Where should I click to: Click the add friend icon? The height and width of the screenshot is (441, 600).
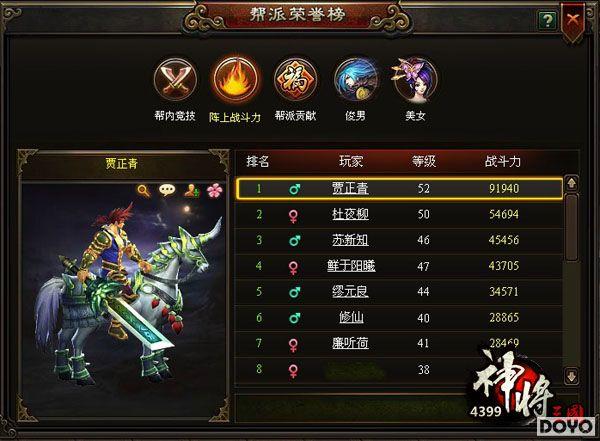coord(191,190)
